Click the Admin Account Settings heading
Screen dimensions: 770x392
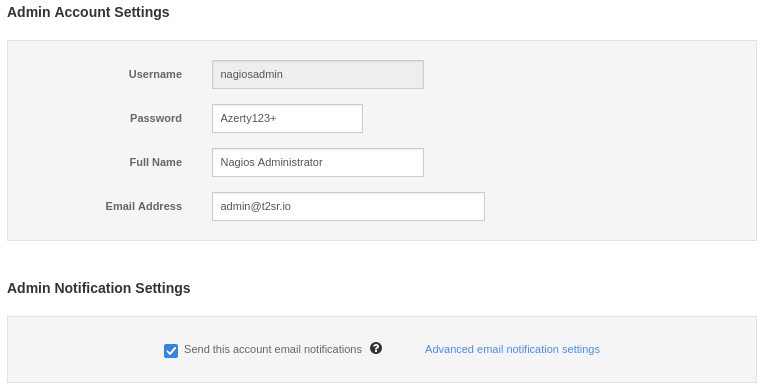88,12
